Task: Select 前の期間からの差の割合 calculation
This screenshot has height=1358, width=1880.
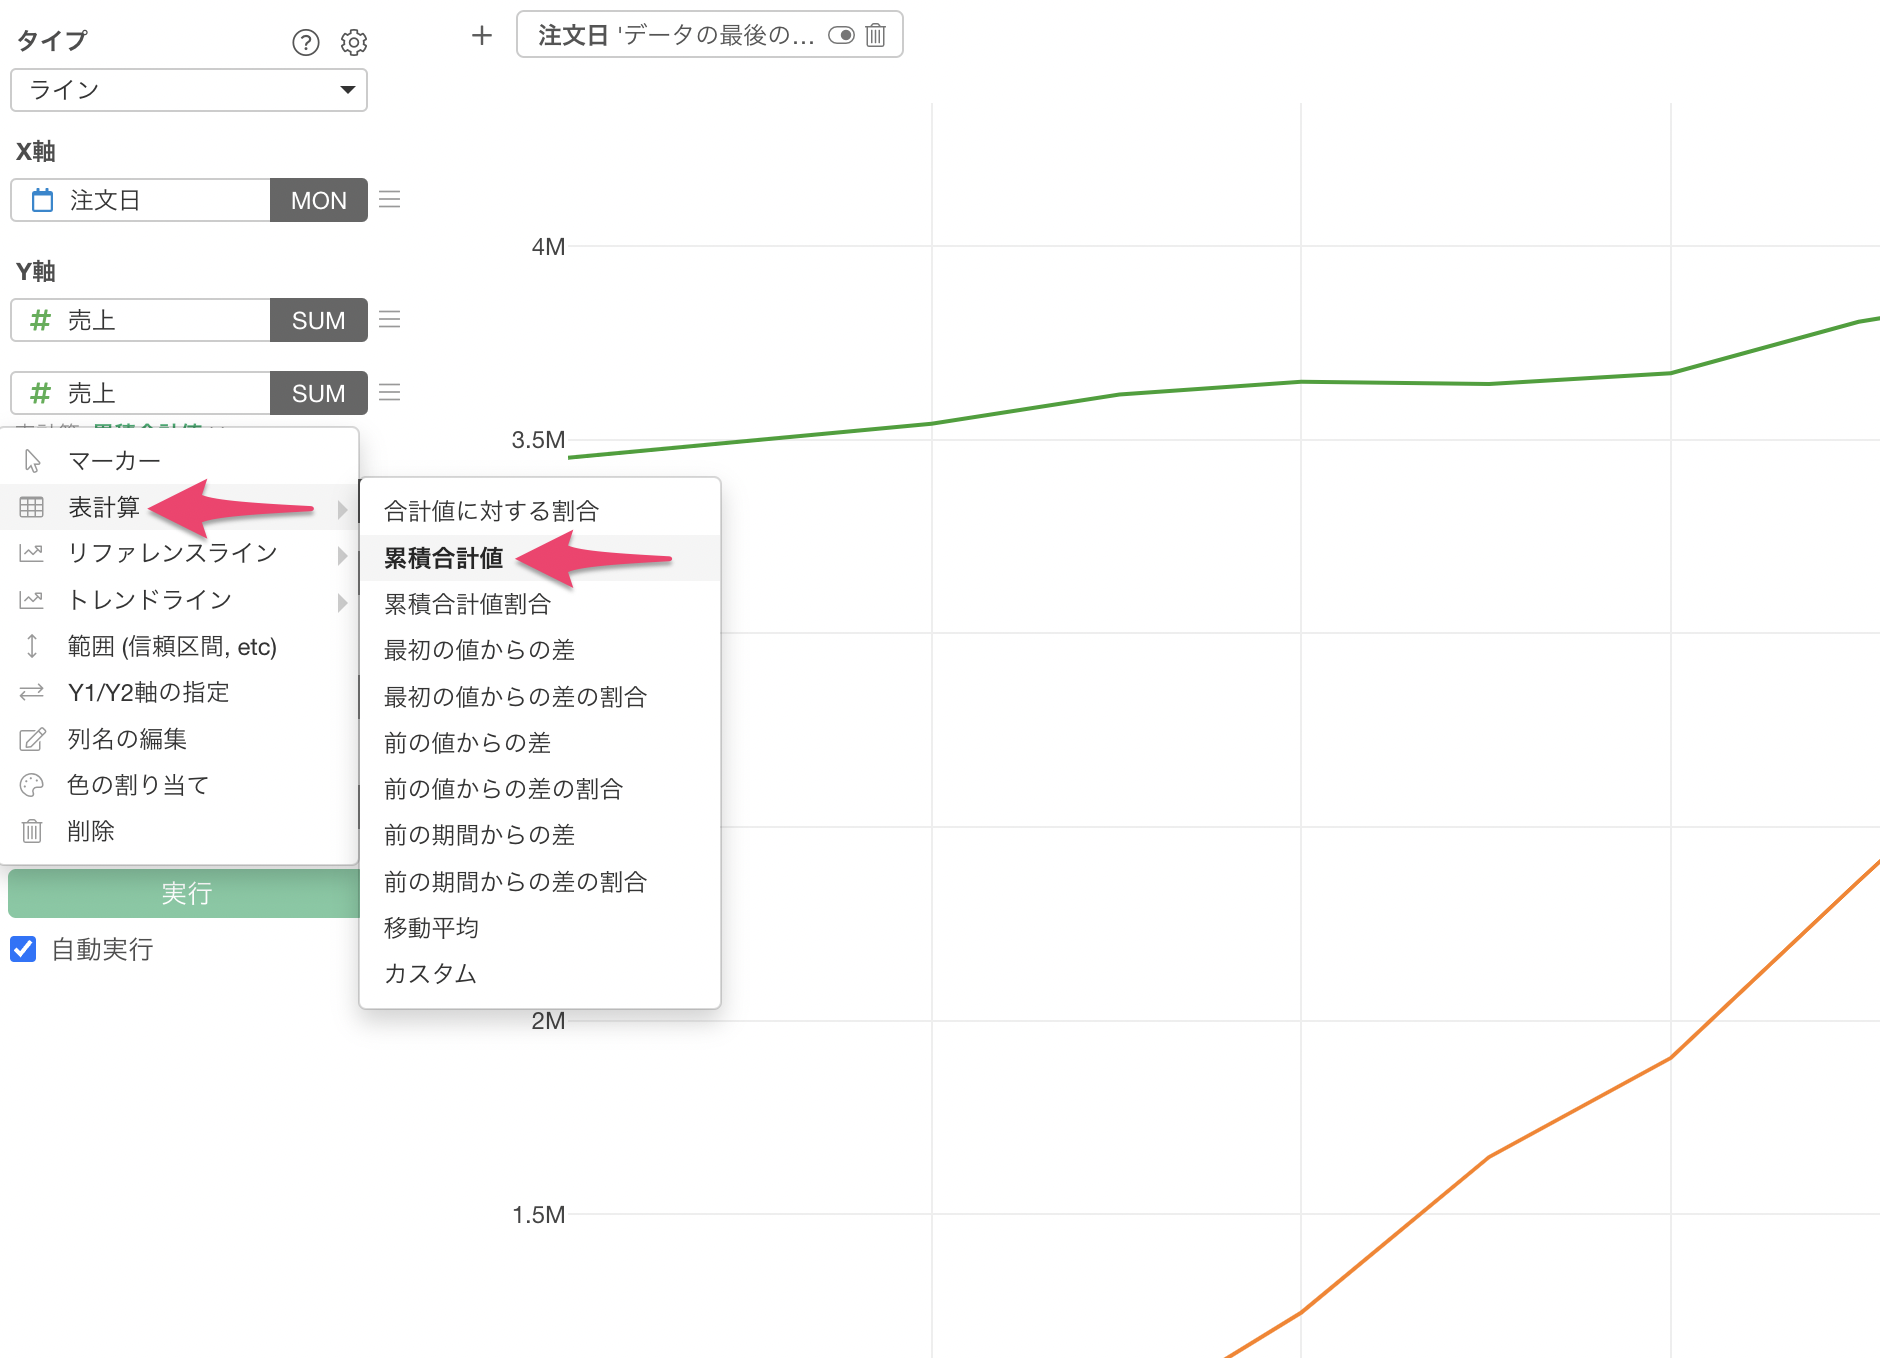Action: 540,882
